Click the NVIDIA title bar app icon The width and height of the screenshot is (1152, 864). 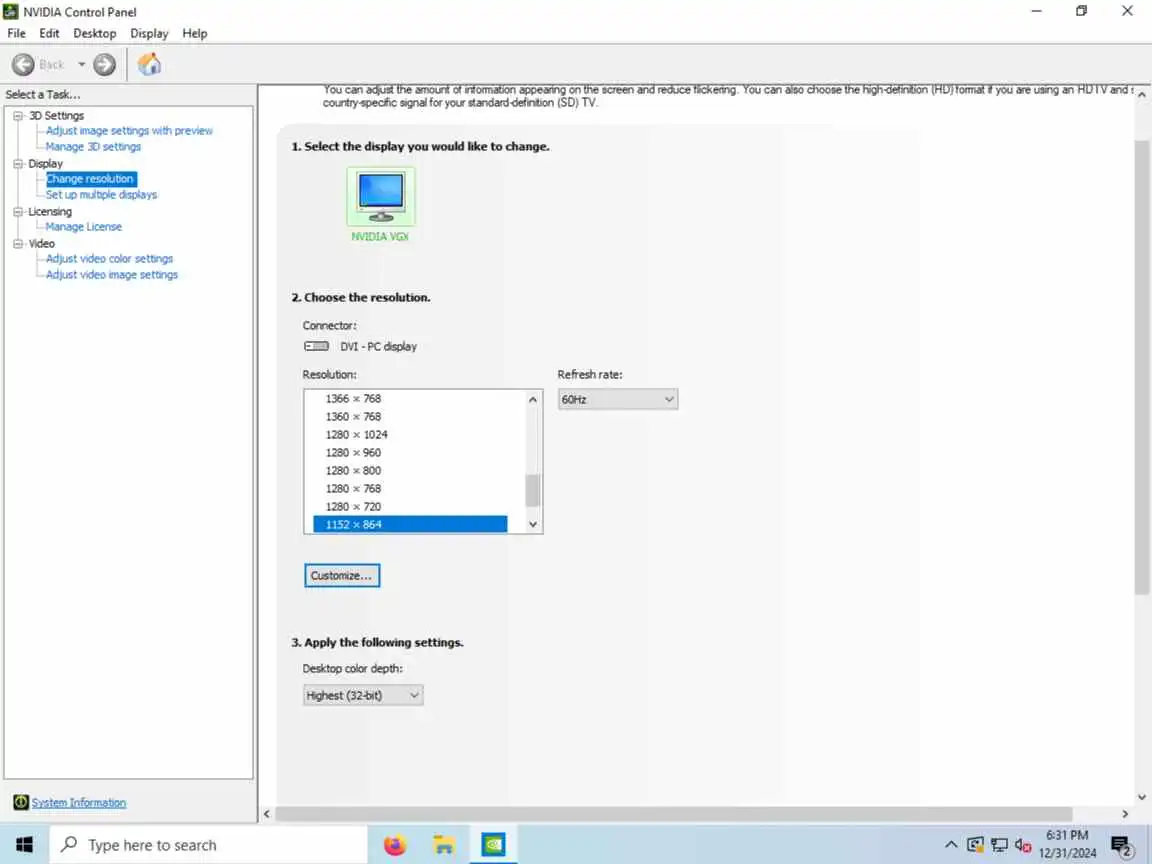pos(10,11)
